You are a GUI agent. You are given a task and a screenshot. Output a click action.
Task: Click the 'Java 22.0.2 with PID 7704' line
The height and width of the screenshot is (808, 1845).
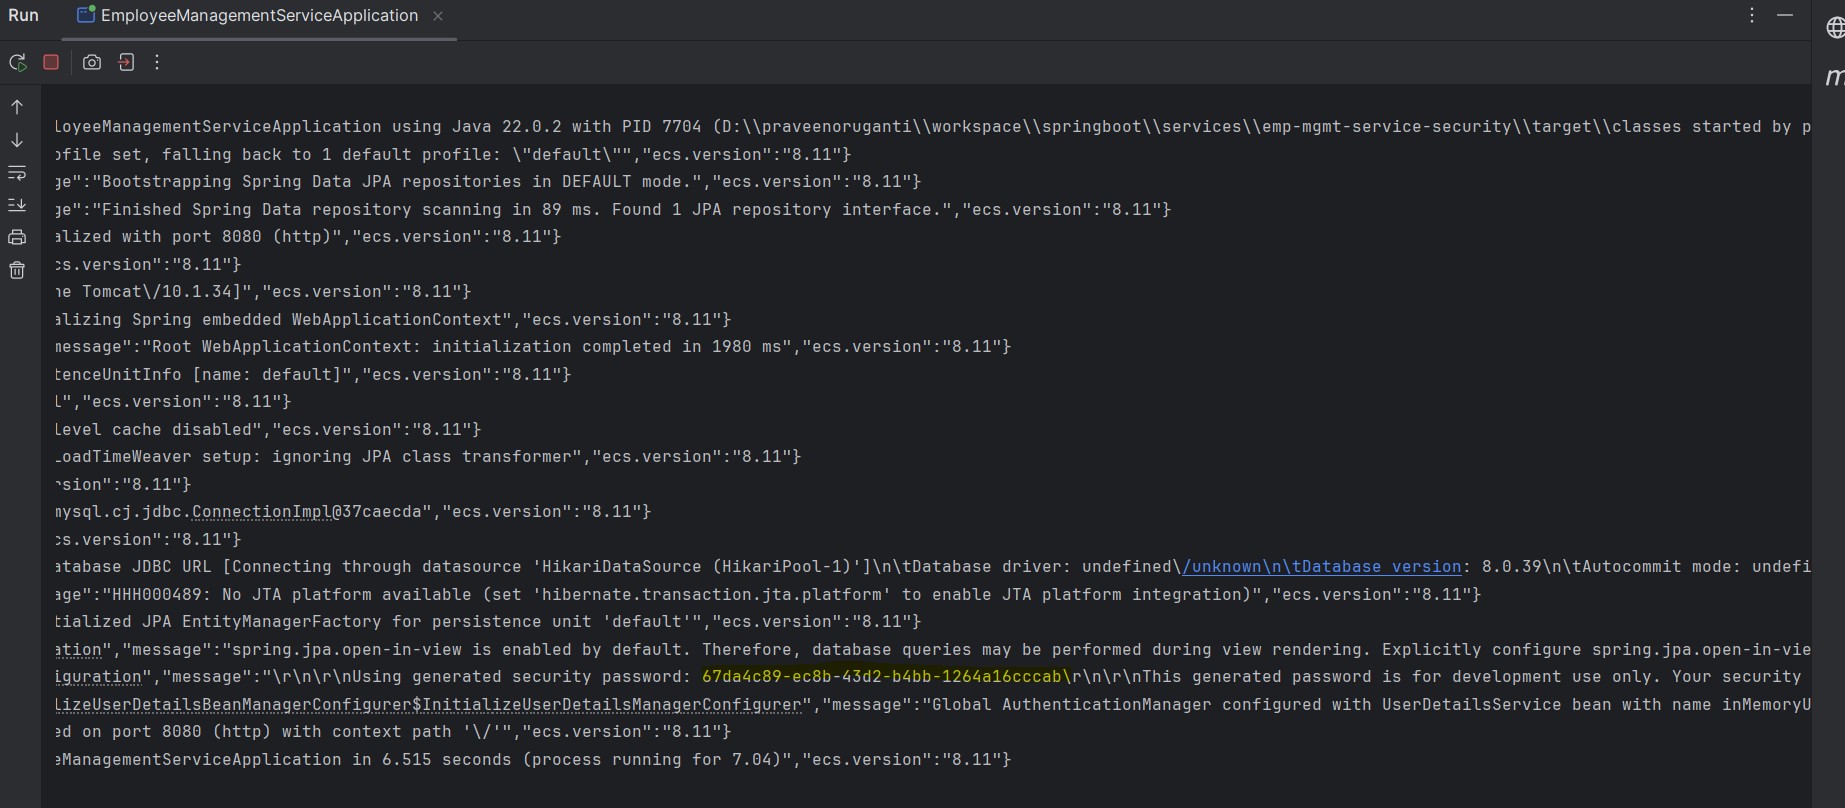click(932, 127)
